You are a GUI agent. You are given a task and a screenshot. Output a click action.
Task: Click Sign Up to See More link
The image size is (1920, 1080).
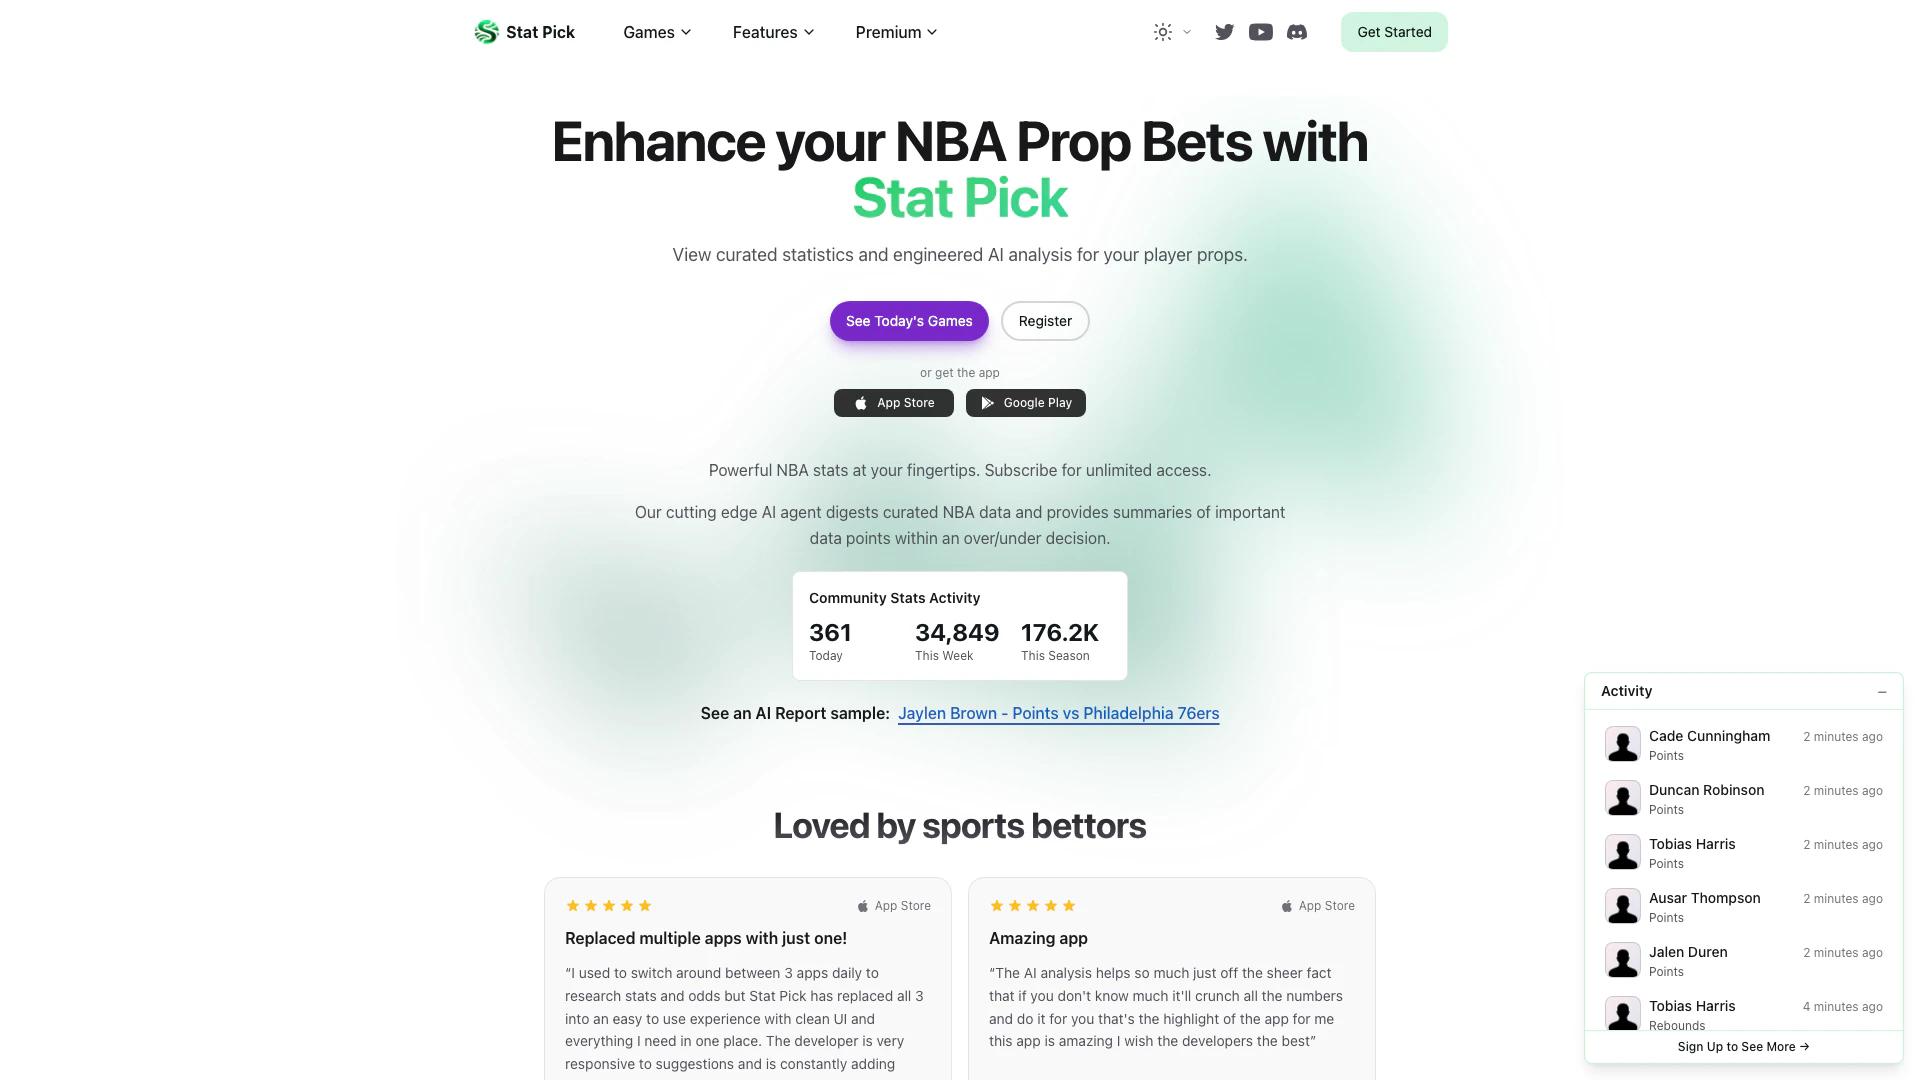coord(1743,1047)
